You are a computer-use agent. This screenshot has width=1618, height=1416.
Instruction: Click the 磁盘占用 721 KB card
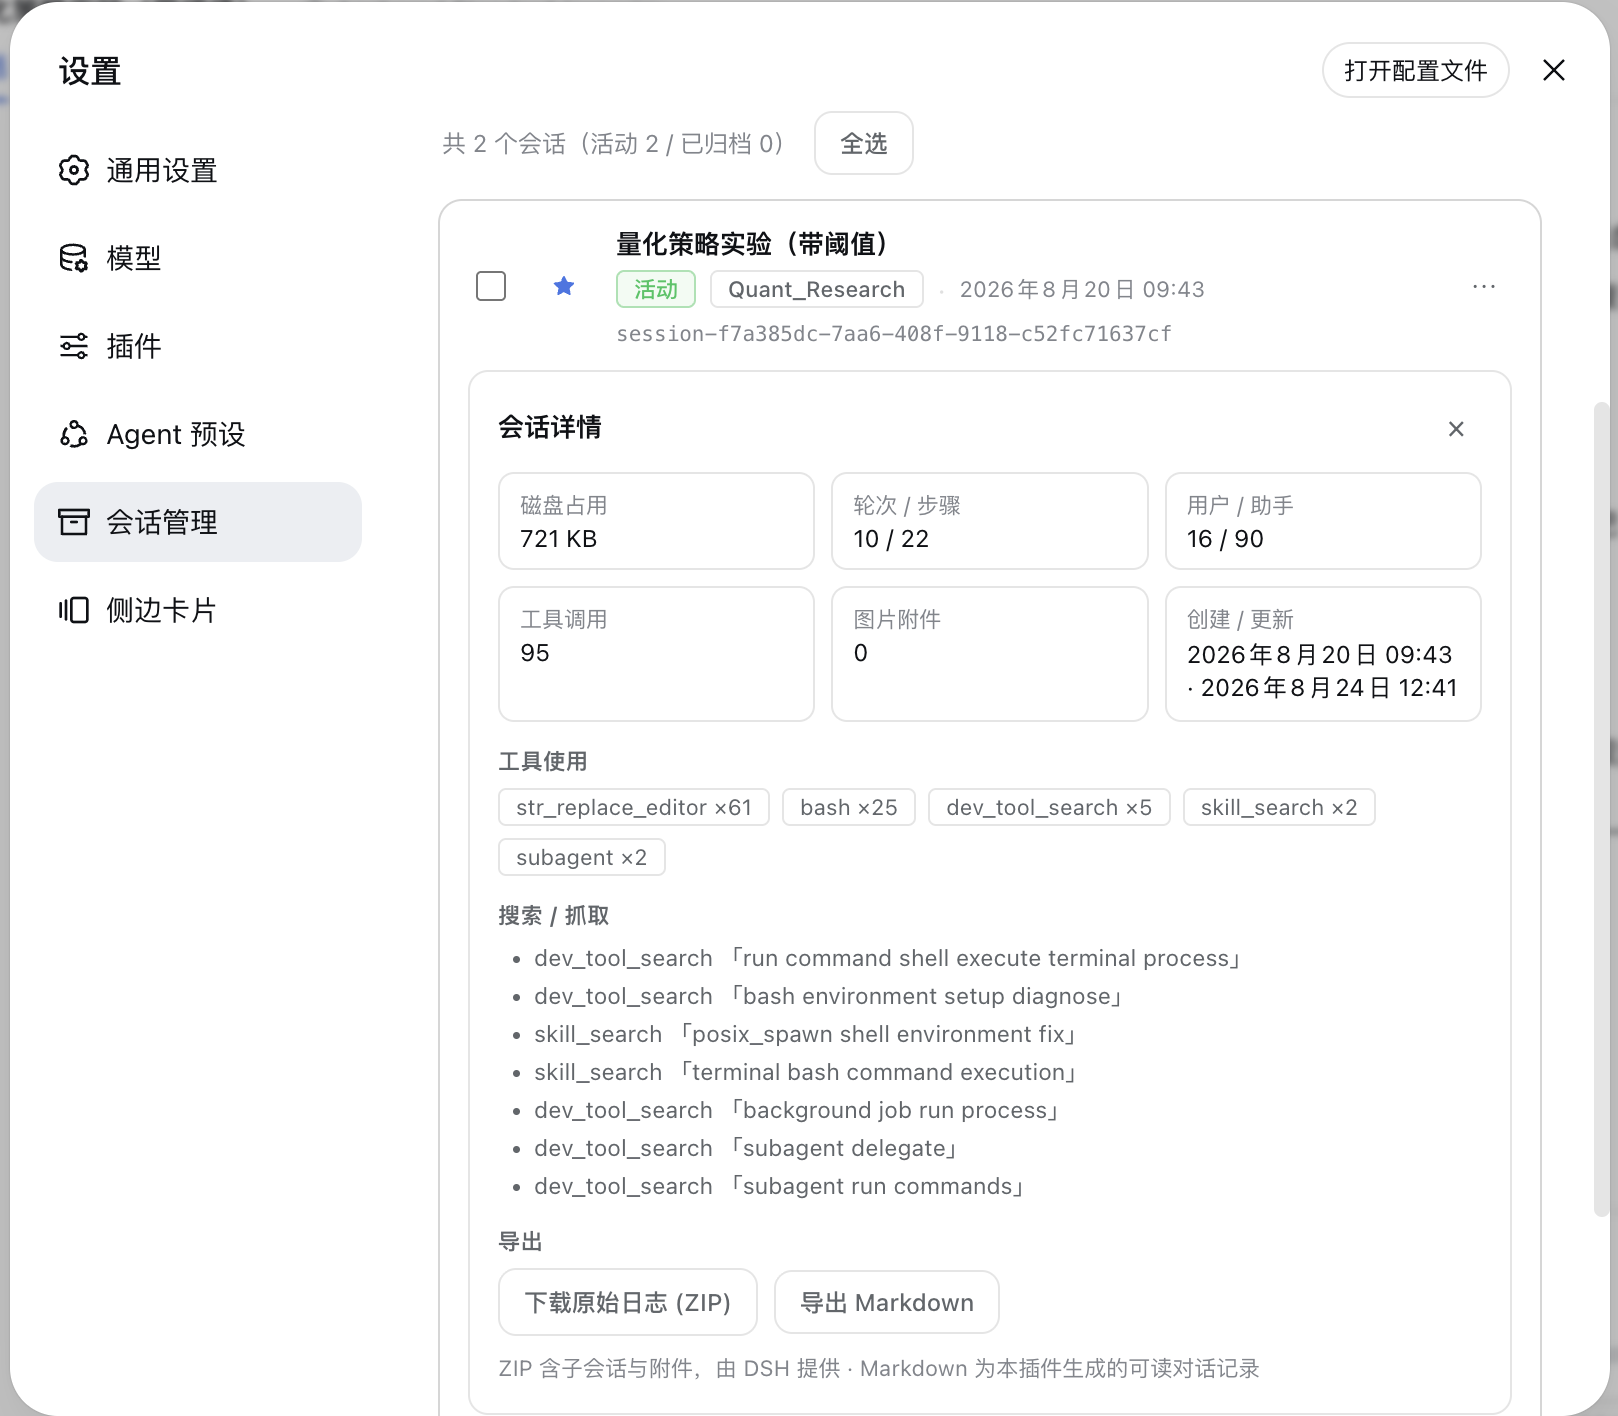tap(656, 521)
